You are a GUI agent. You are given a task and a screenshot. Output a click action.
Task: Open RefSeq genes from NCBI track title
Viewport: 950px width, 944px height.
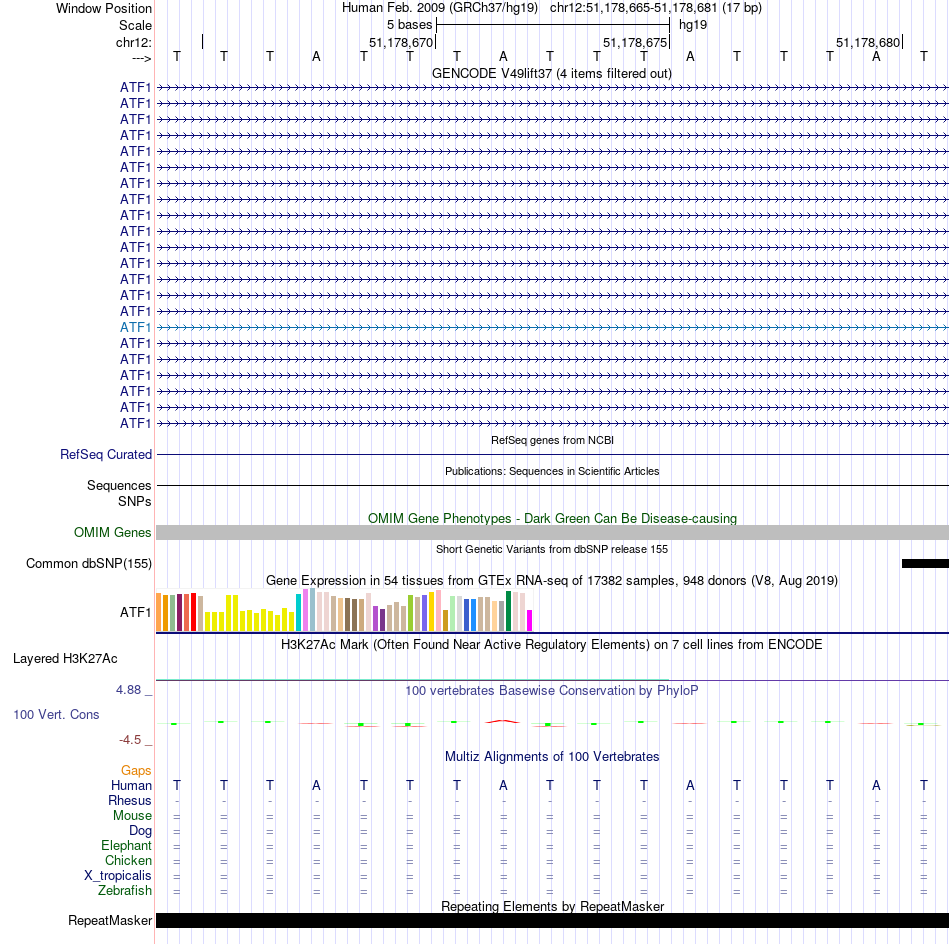552,440
